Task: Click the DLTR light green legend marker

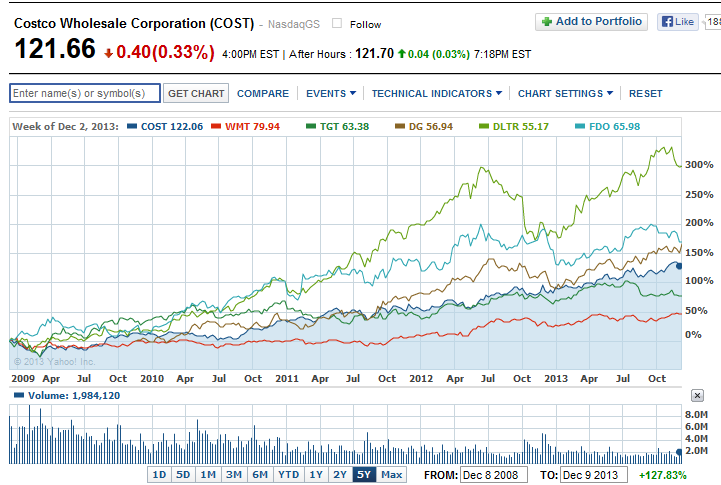Action: point(484,126)
